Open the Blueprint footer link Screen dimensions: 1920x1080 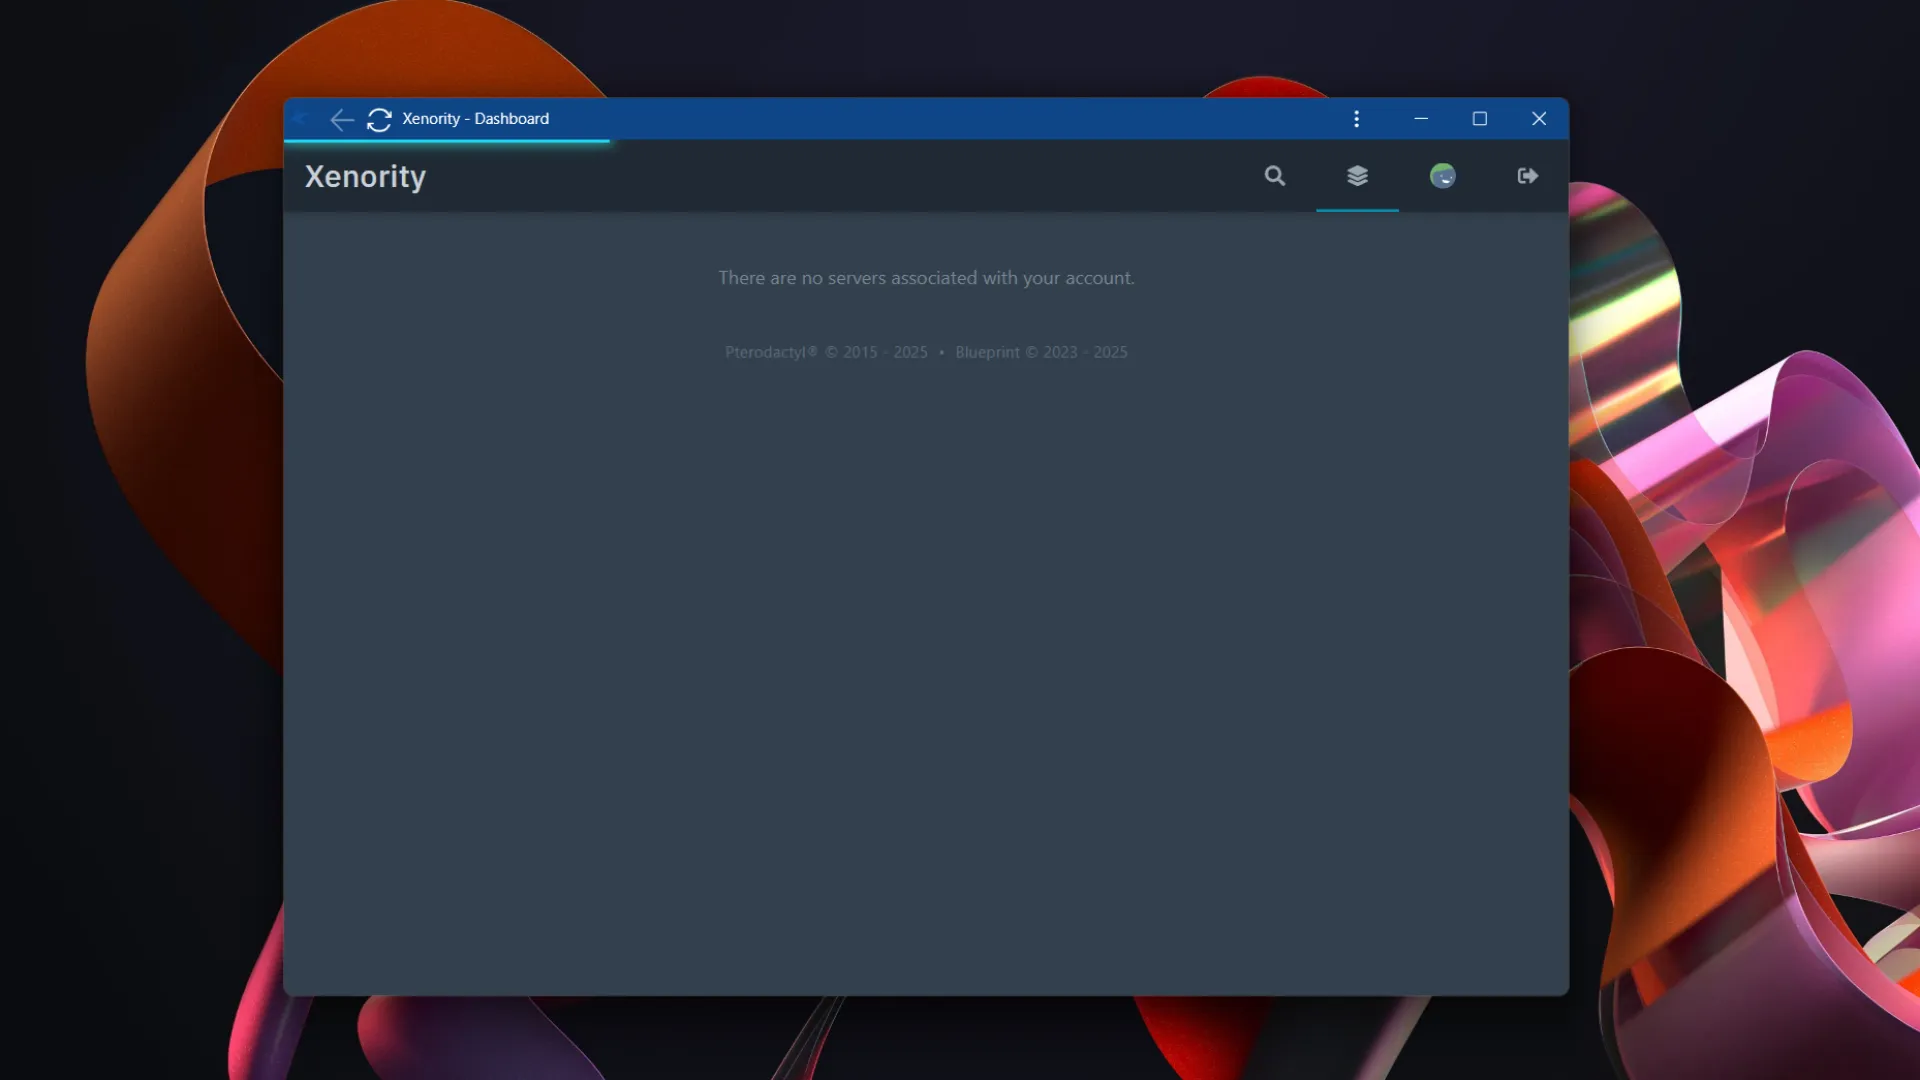click(987, 352)
